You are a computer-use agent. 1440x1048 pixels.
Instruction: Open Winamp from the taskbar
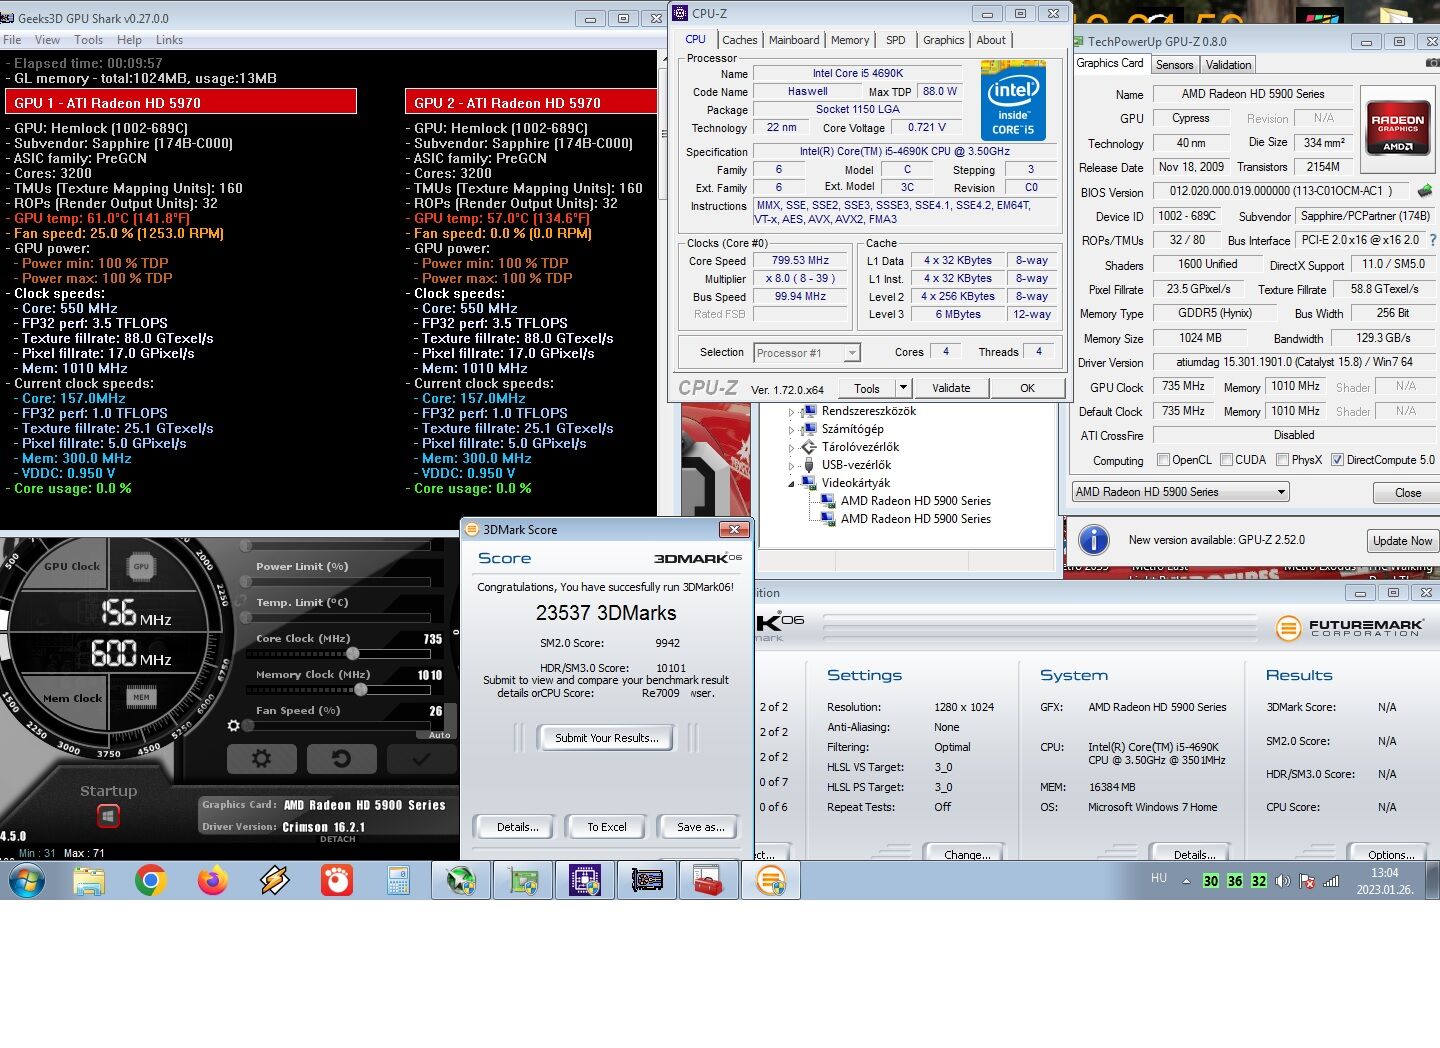(275, 880)
